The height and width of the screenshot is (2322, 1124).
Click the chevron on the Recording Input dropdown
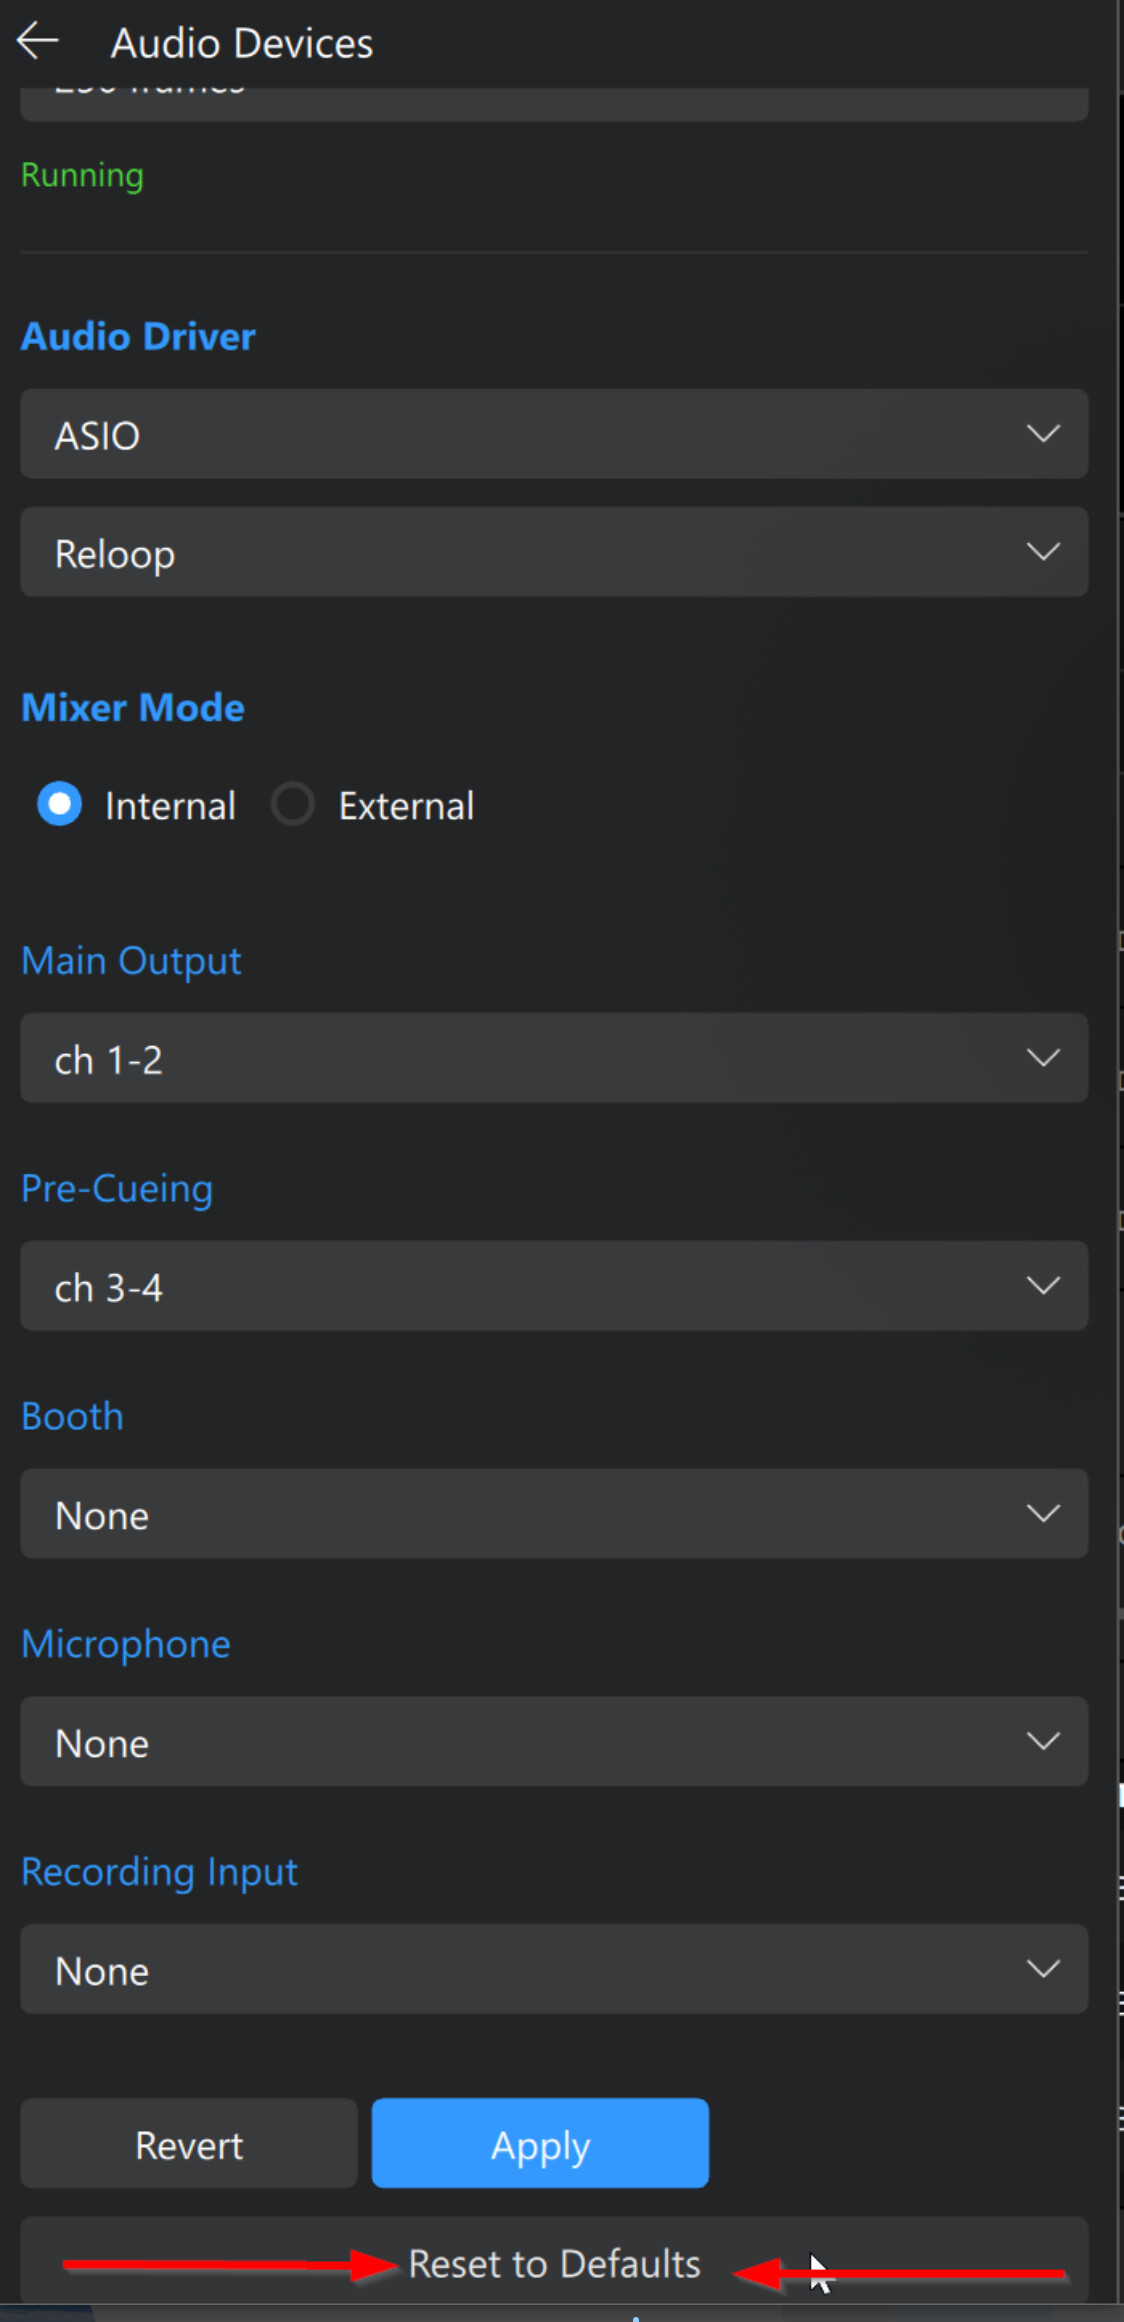[1043, 1969]
